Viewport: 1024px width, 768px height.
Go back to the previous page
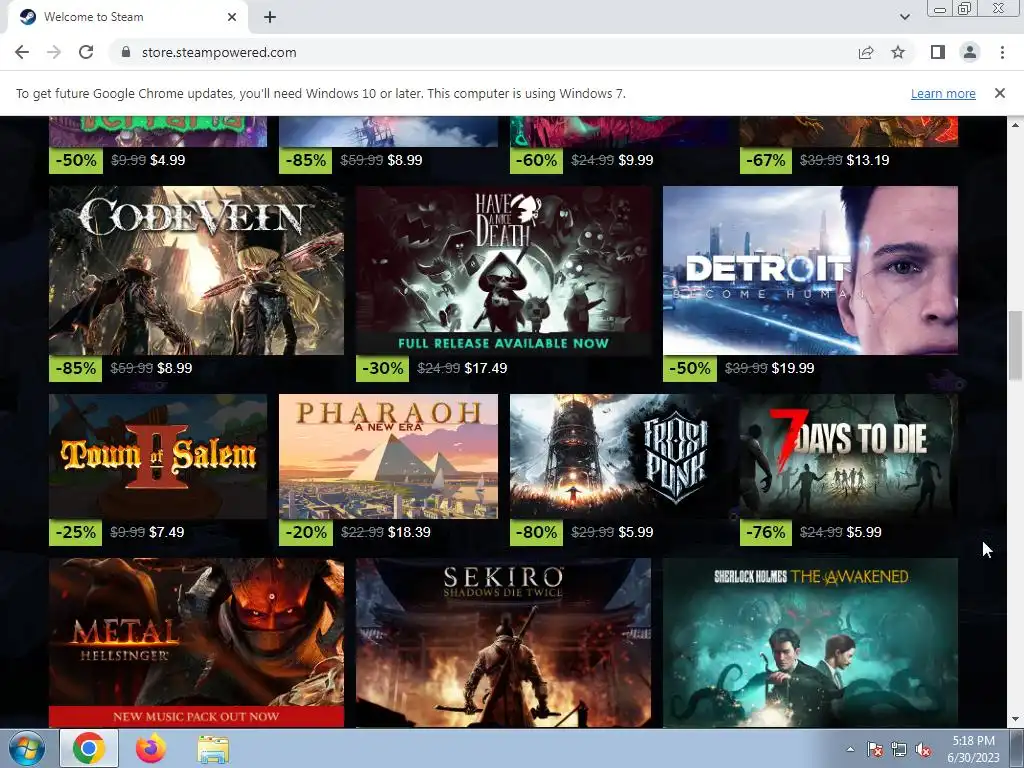22,52
